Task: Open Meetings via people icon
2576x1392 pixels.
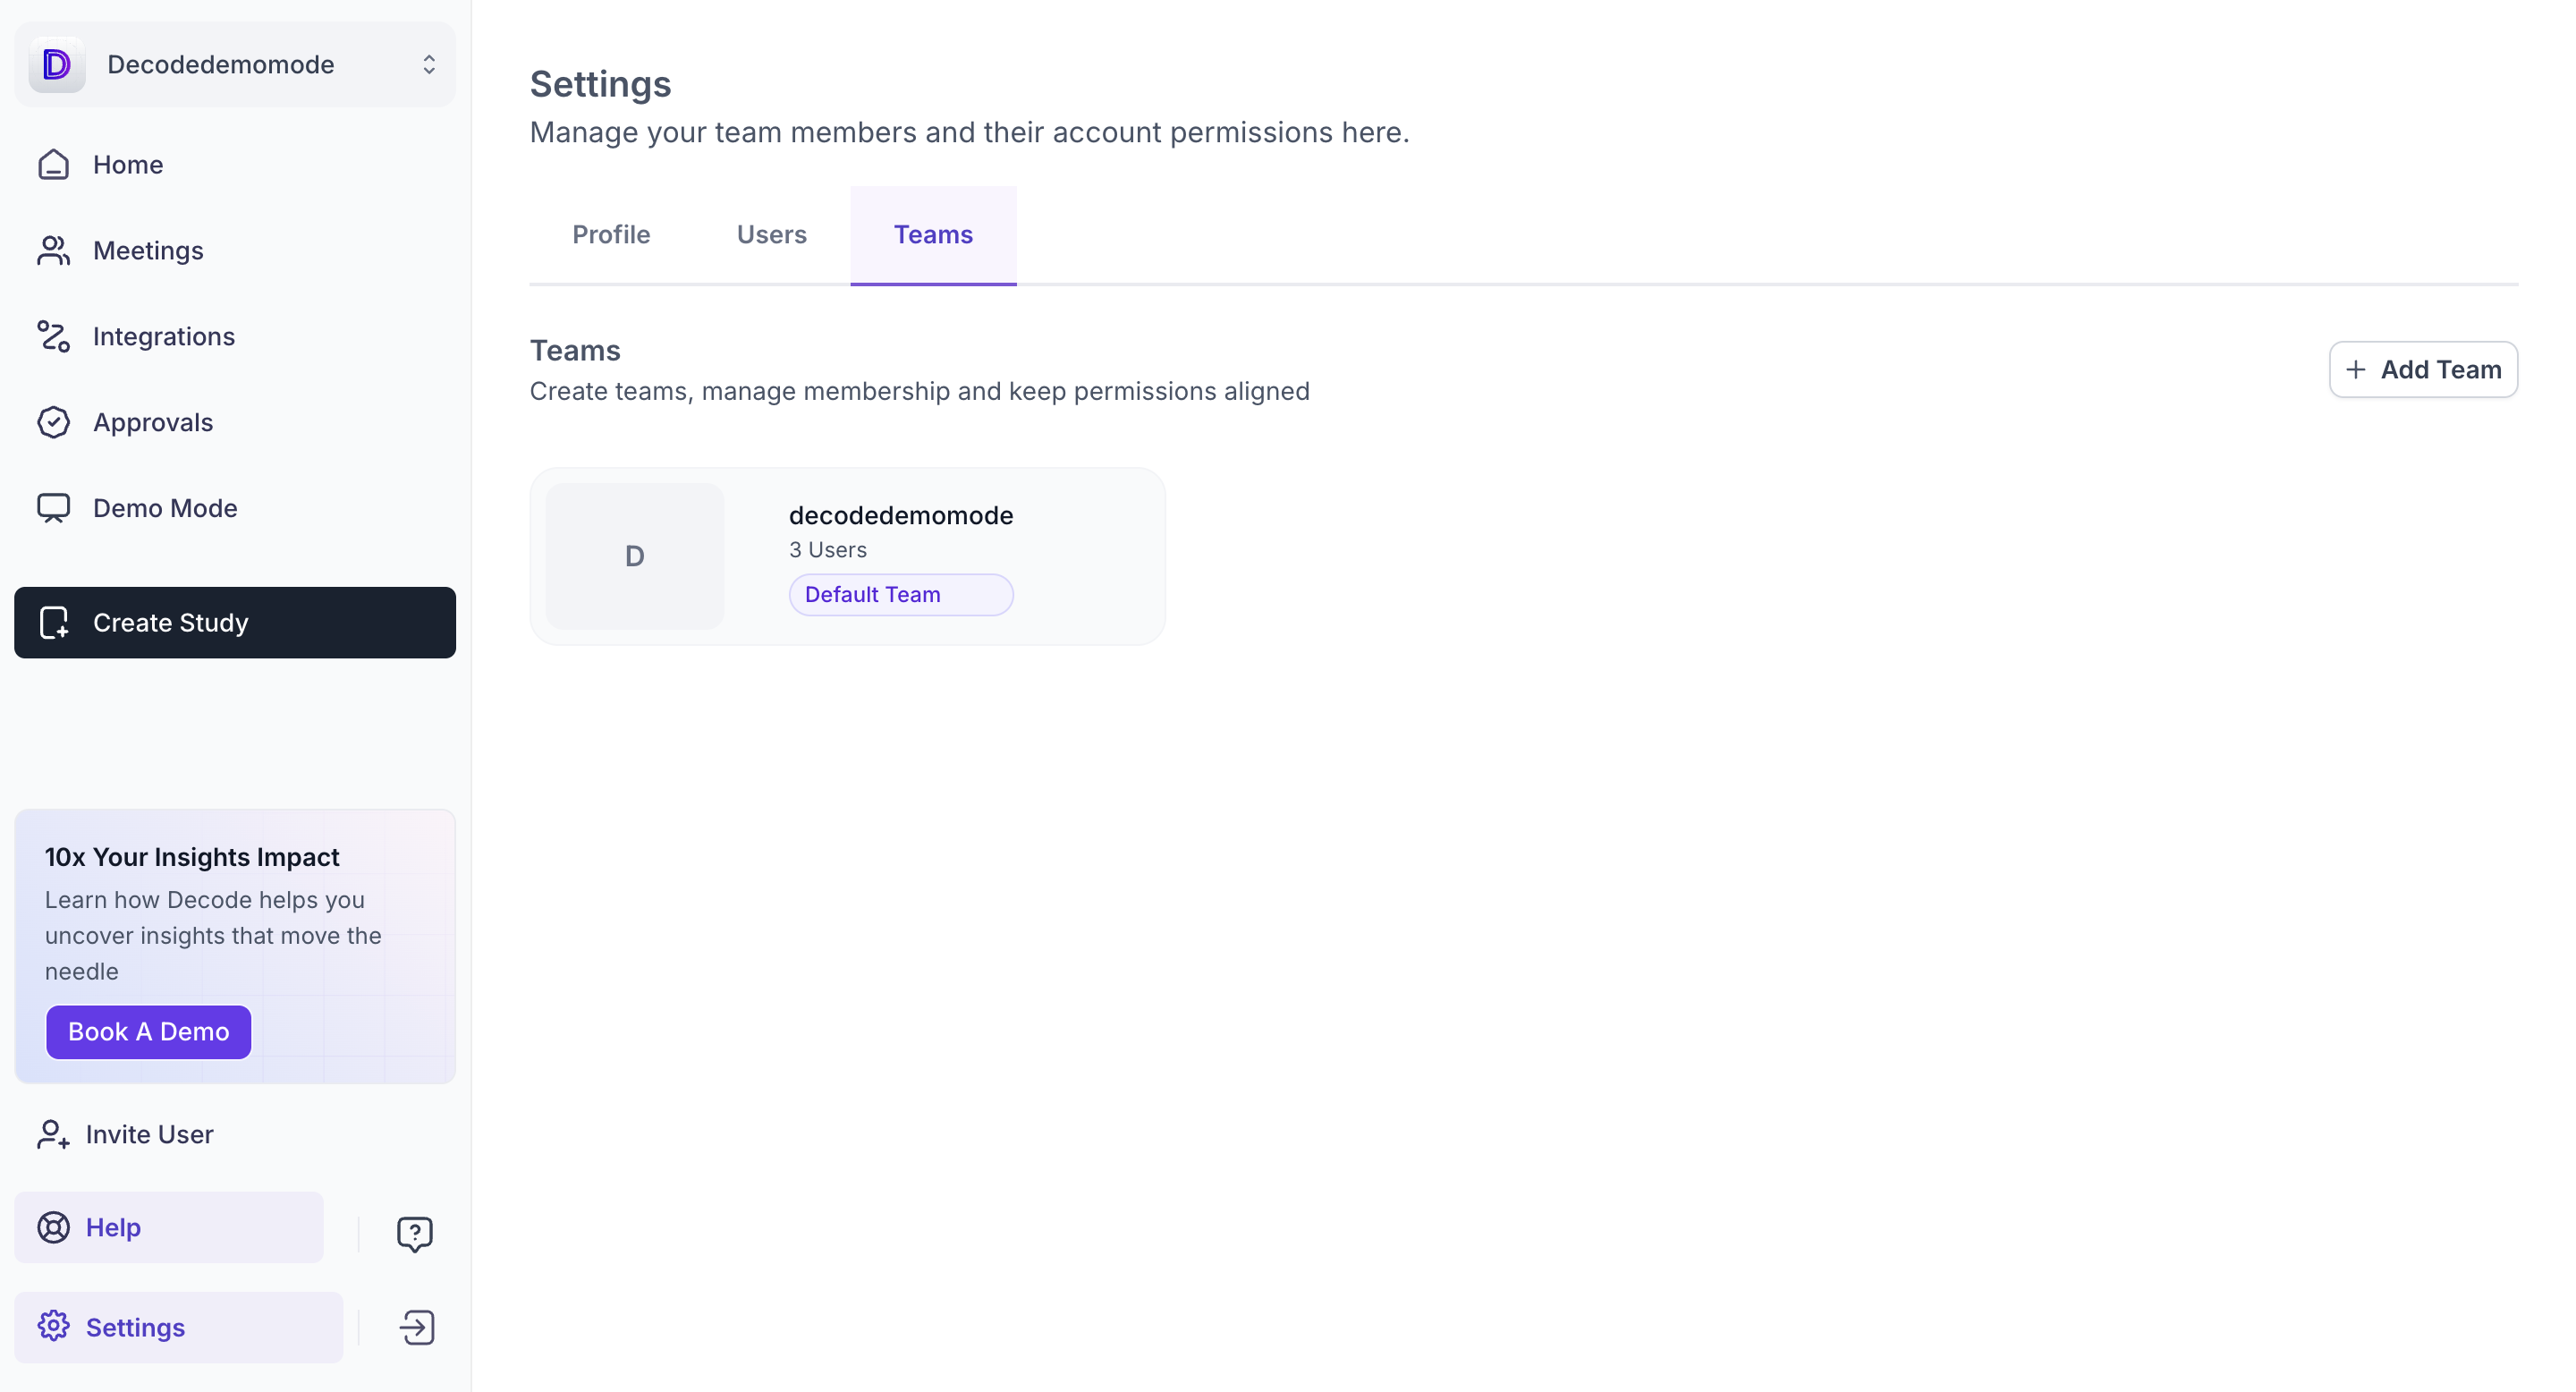Action: 53,250
